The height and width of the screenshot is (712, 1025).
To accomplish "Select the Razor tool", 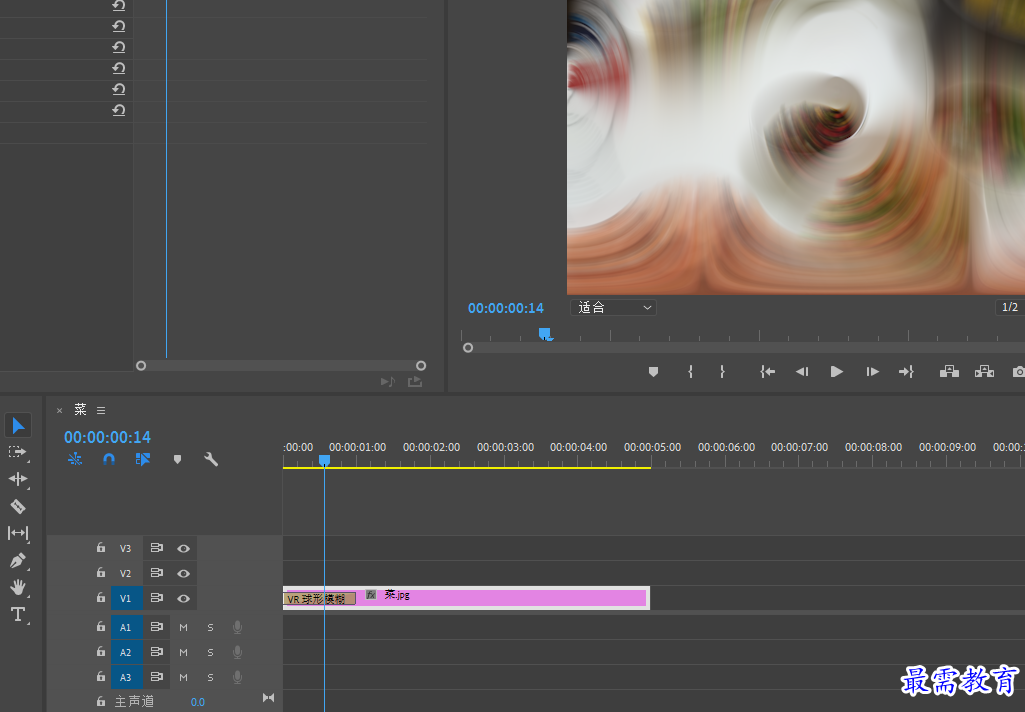I will [18, 506].
